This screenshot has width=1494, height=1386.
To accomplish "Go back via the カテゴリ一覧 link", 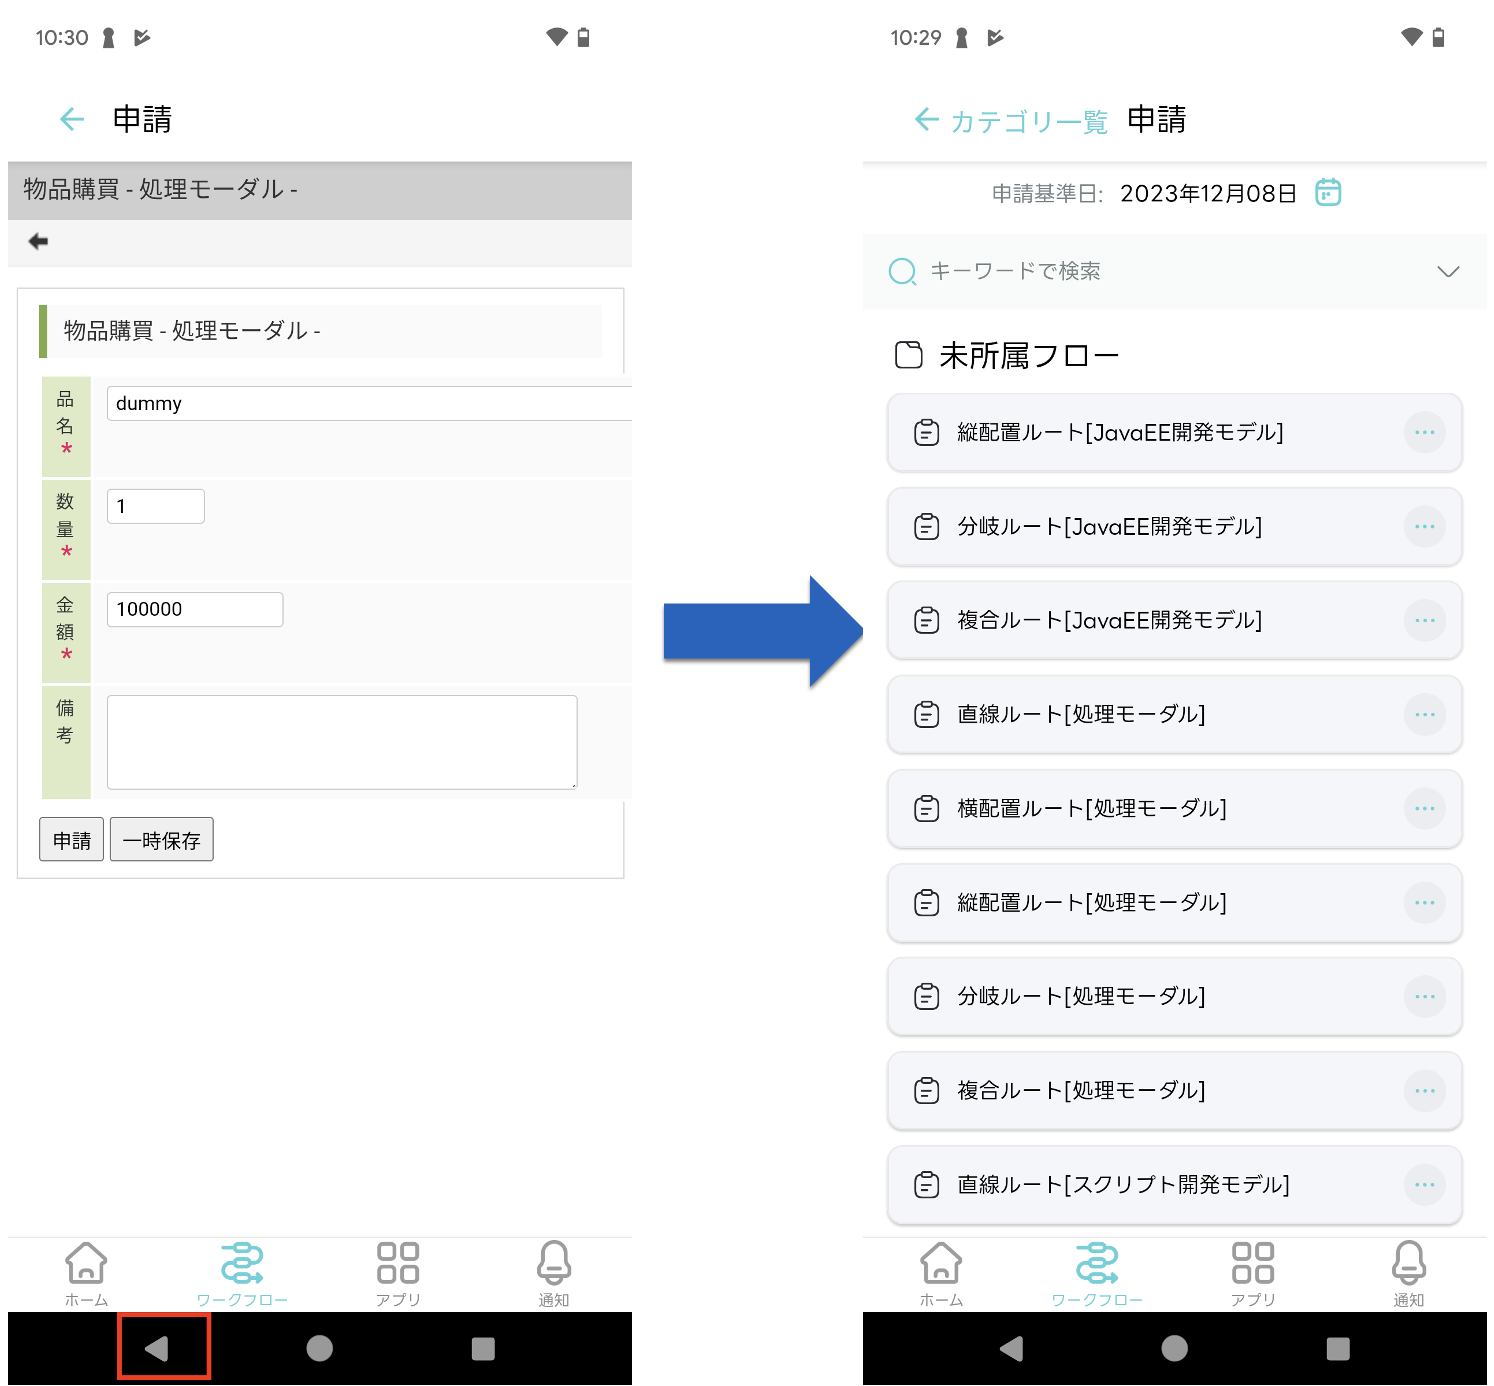I will click(1029, 121).
